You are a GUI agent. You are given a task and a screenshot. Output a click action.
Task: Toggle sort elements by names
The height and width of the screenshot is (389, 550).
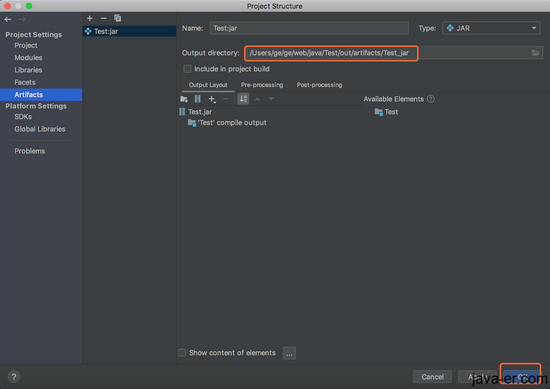pos(243,99)
